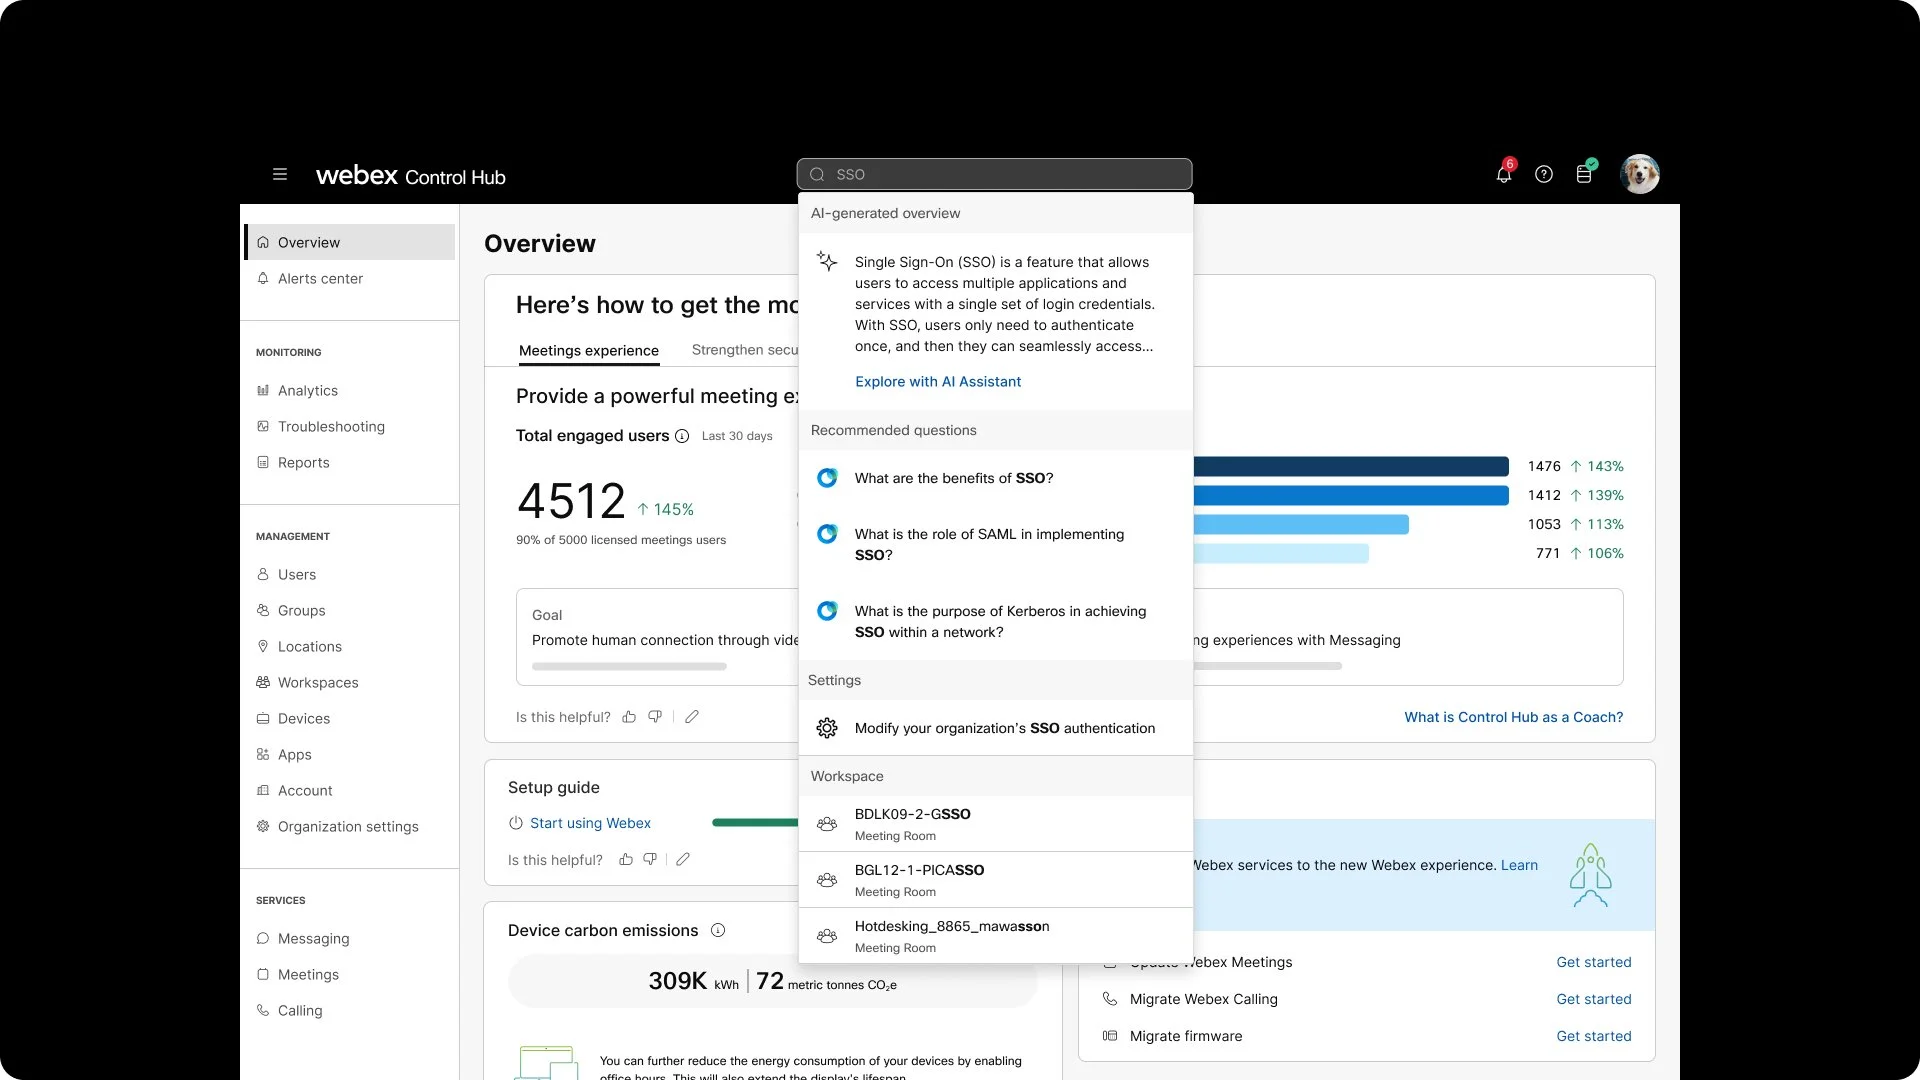Image resolution: width=1920 pixels, height=1080 pixels.
Task: Click the AI sparkle icon in overview
Action: tap(827, 262)
